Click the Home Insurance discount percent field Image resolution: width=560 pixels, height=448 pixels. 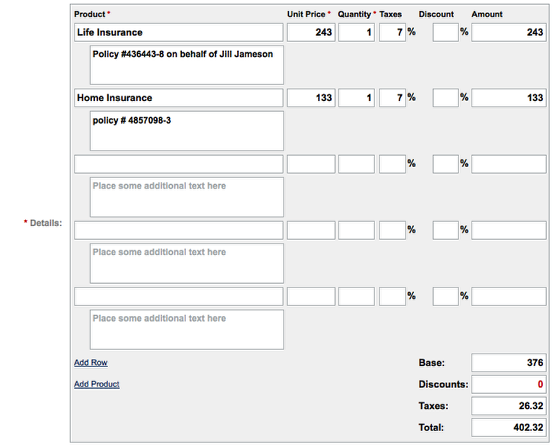(x=446, y=98)
